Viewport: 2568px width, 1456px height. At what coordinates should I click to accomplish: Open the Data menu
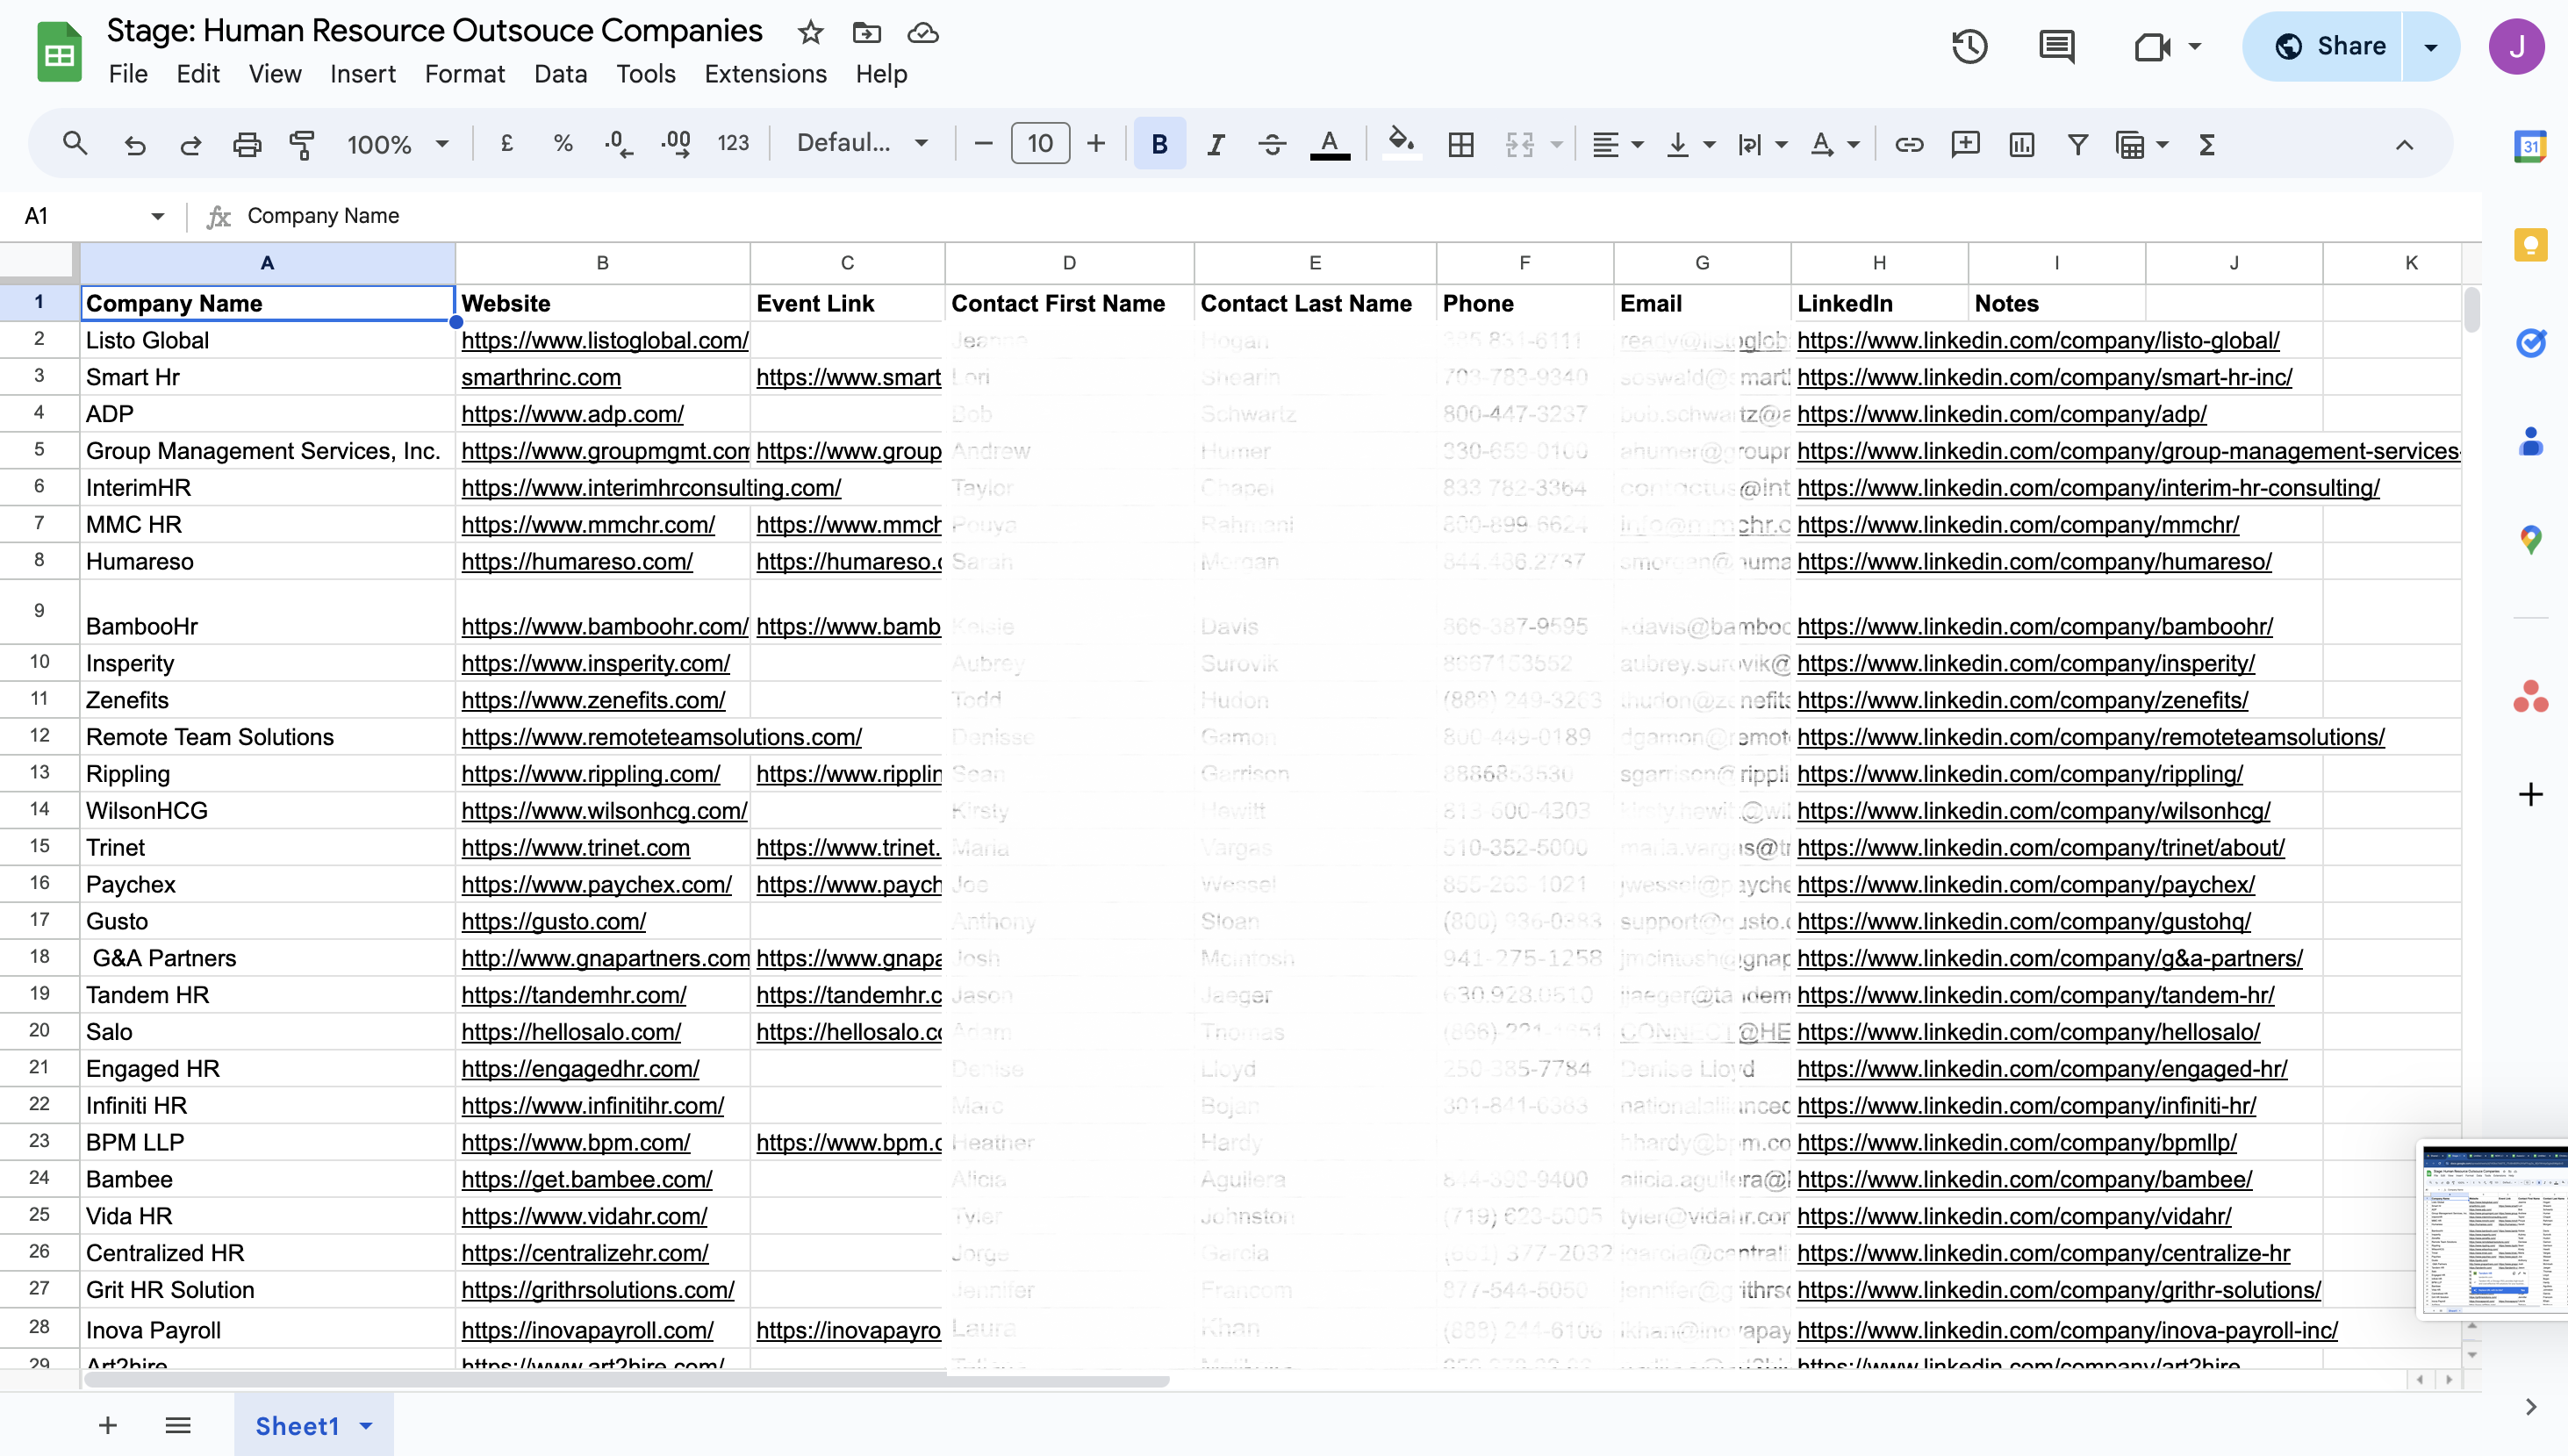[x=560, y=74]
